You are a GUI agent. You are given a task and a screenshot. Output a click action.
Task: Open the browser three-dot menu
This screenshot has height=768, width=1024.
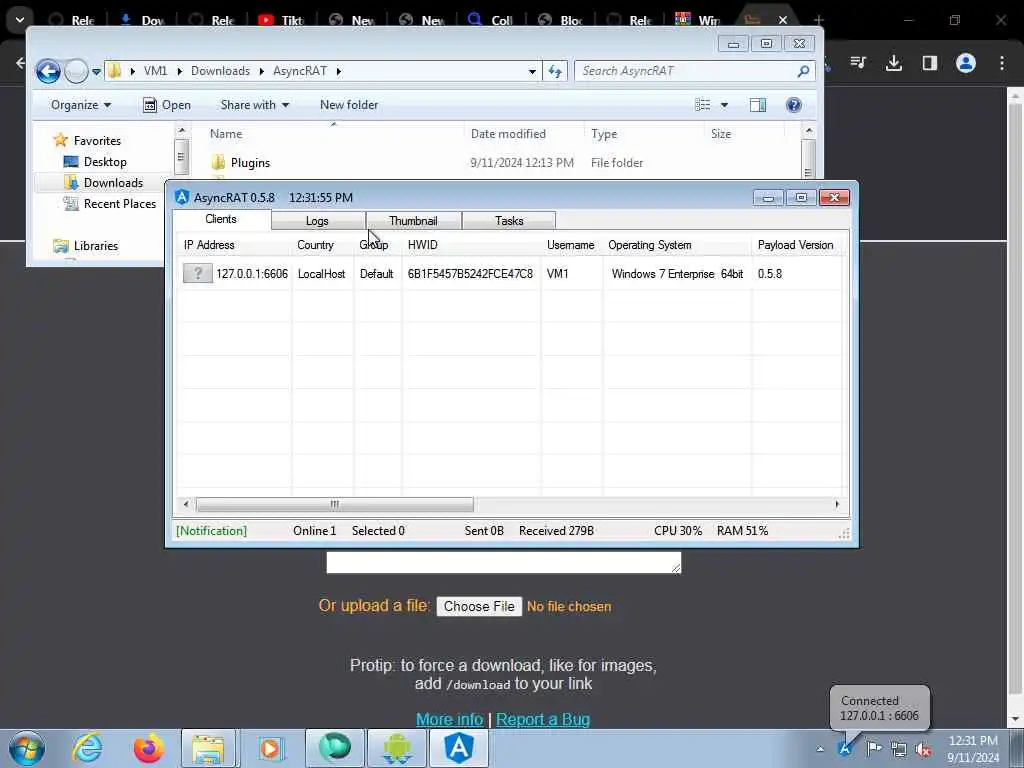(x=1002, y=63)
